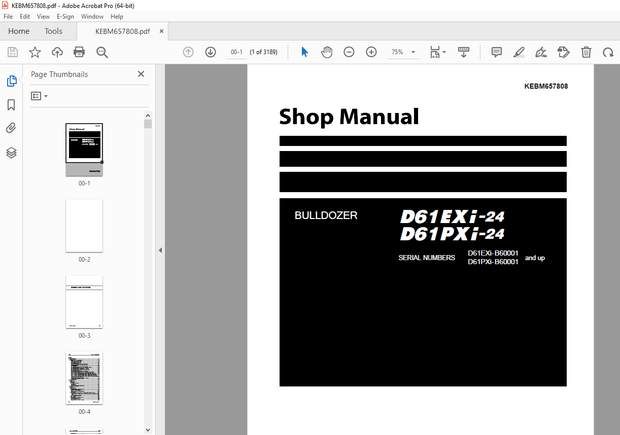Open the E-Sign menu
This screenshot has height=435, width=620.
click(65, 17)
